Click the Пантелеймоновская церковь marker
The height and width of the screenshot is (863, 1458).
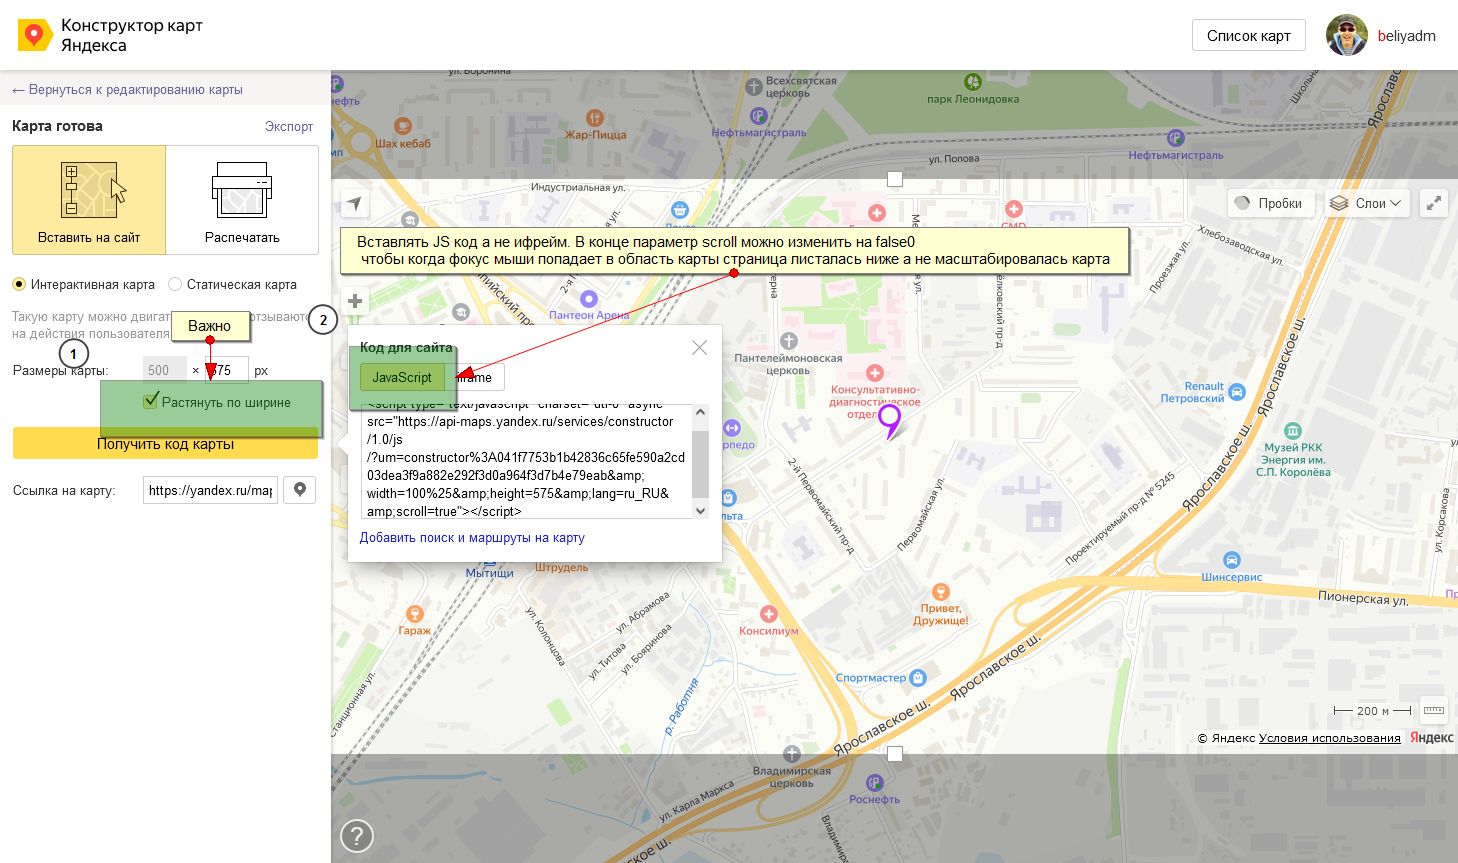789,341
